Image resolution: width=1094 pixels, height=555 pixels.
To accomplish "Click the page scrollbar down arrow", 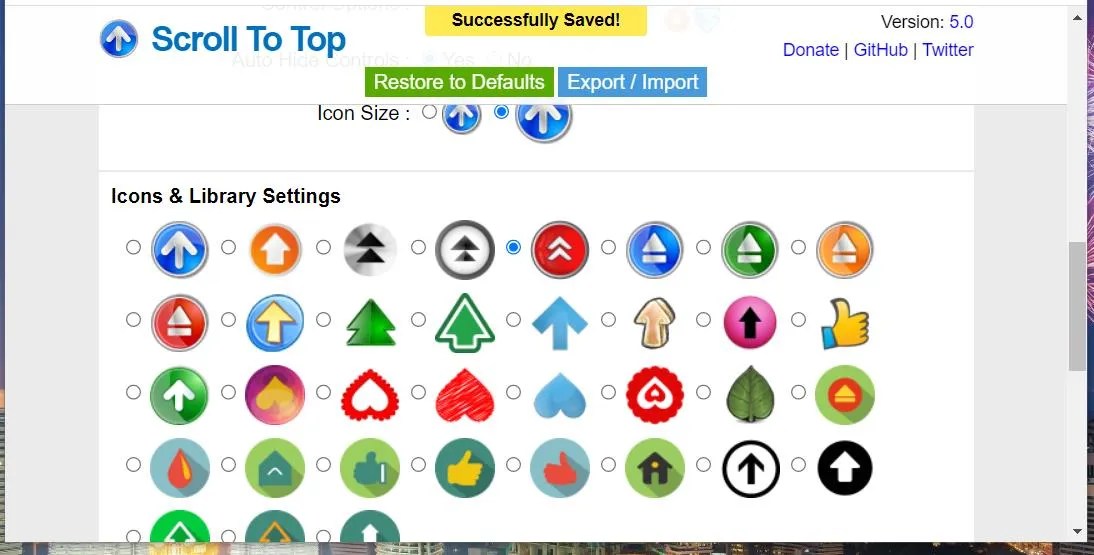I will point(1077,532).
